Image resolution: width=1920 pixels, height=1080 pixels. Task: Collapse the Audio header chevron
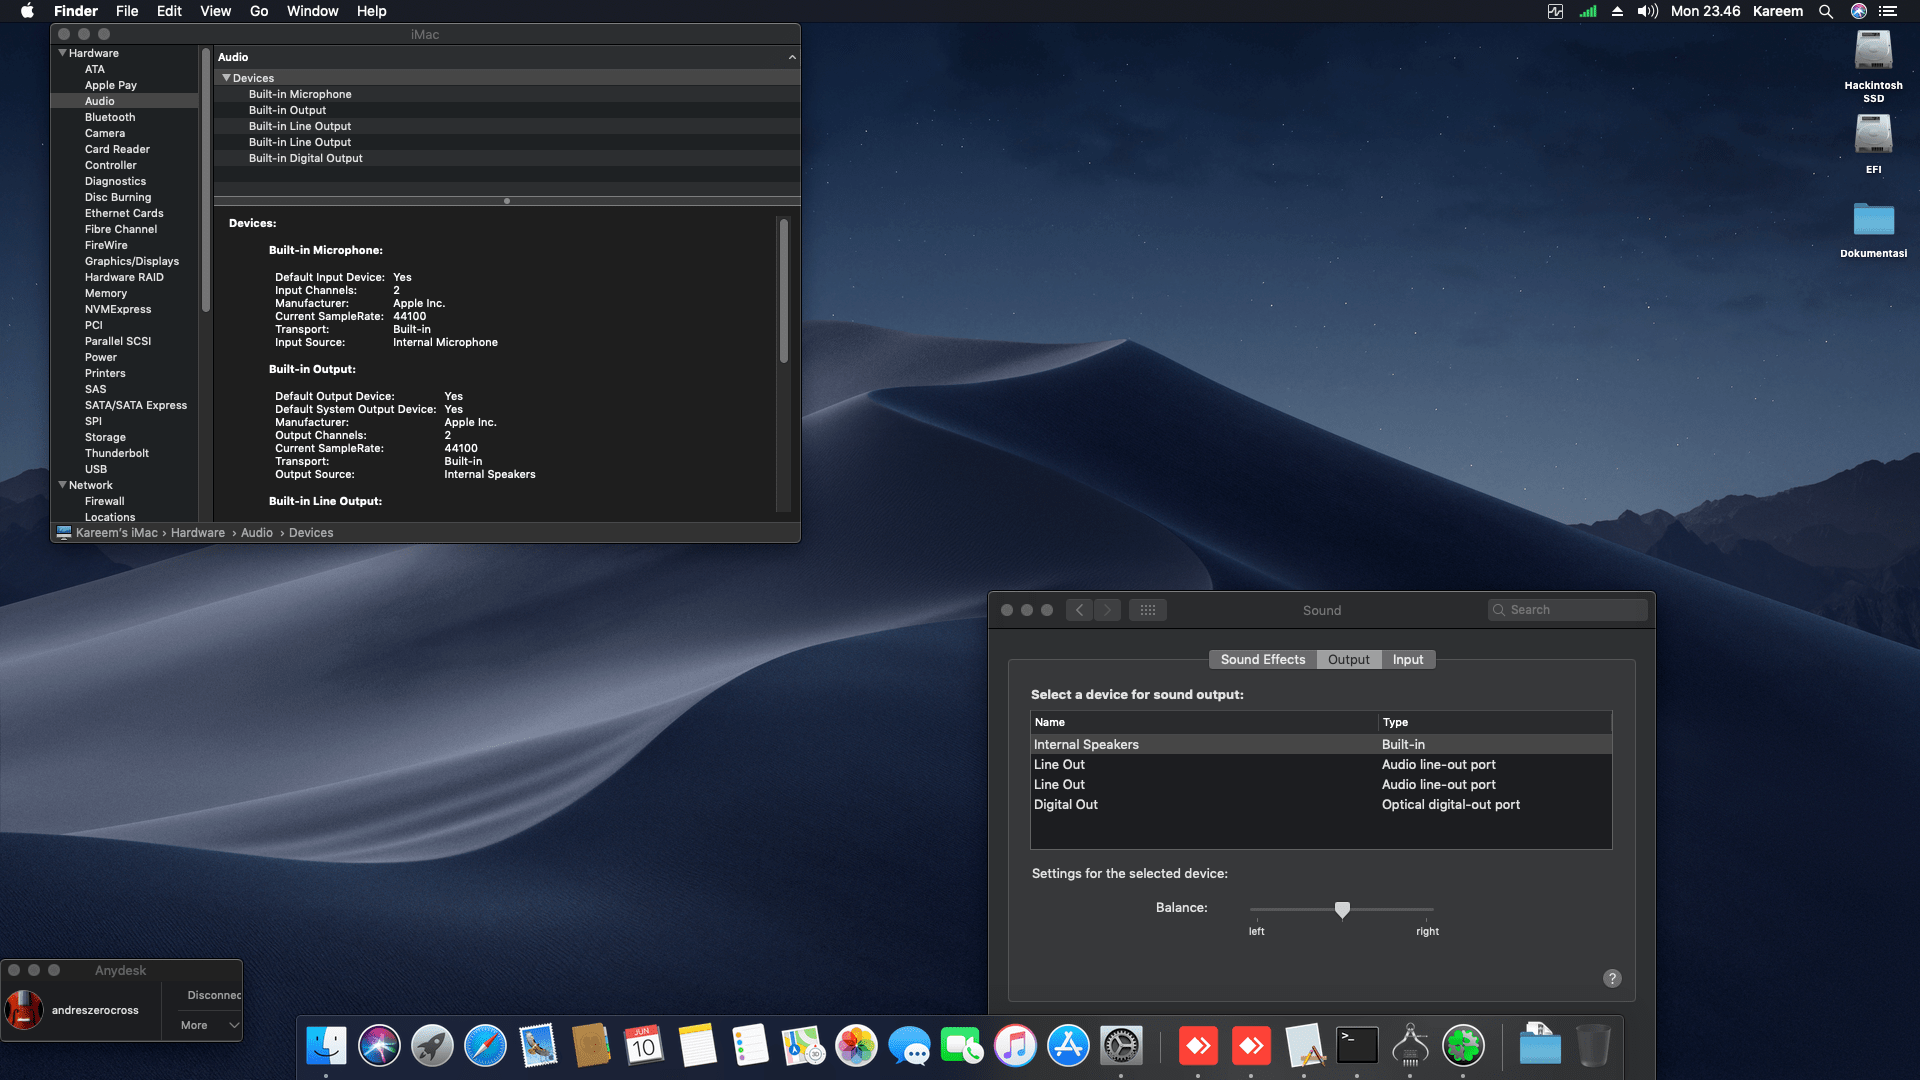792,57
